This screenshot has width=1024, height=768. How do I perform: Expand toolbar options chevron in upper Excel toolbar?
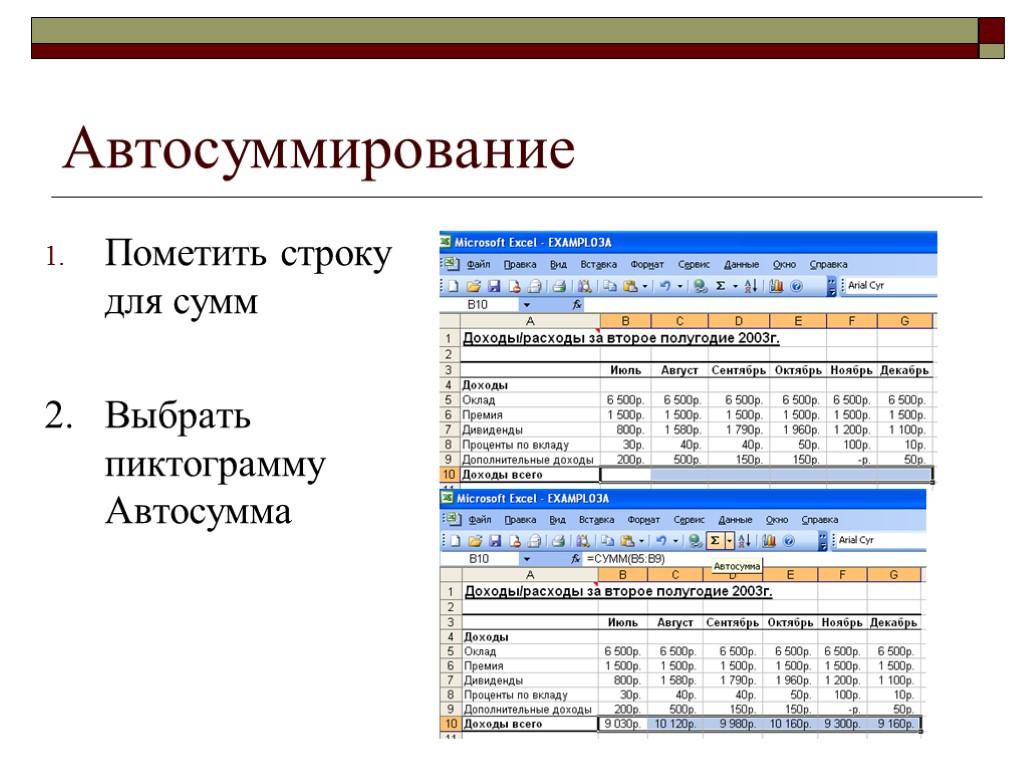pyautogui.click(x=831, y=286)
